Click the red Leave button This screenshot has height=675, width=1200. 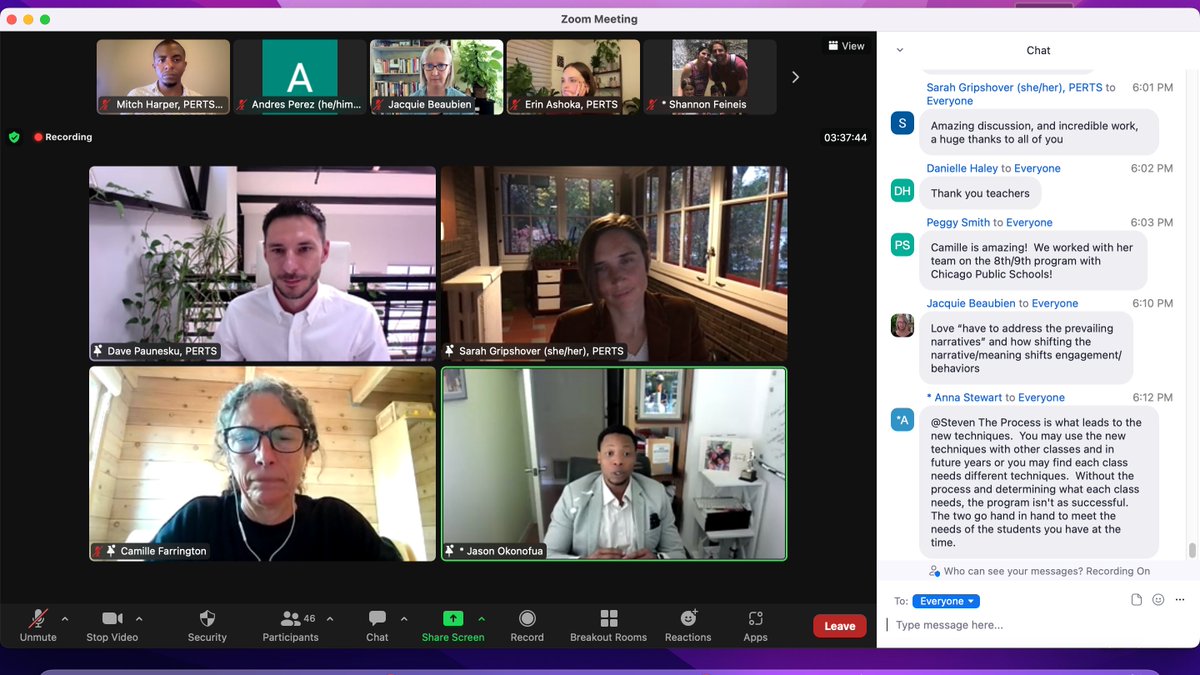[x=839, y=626]
